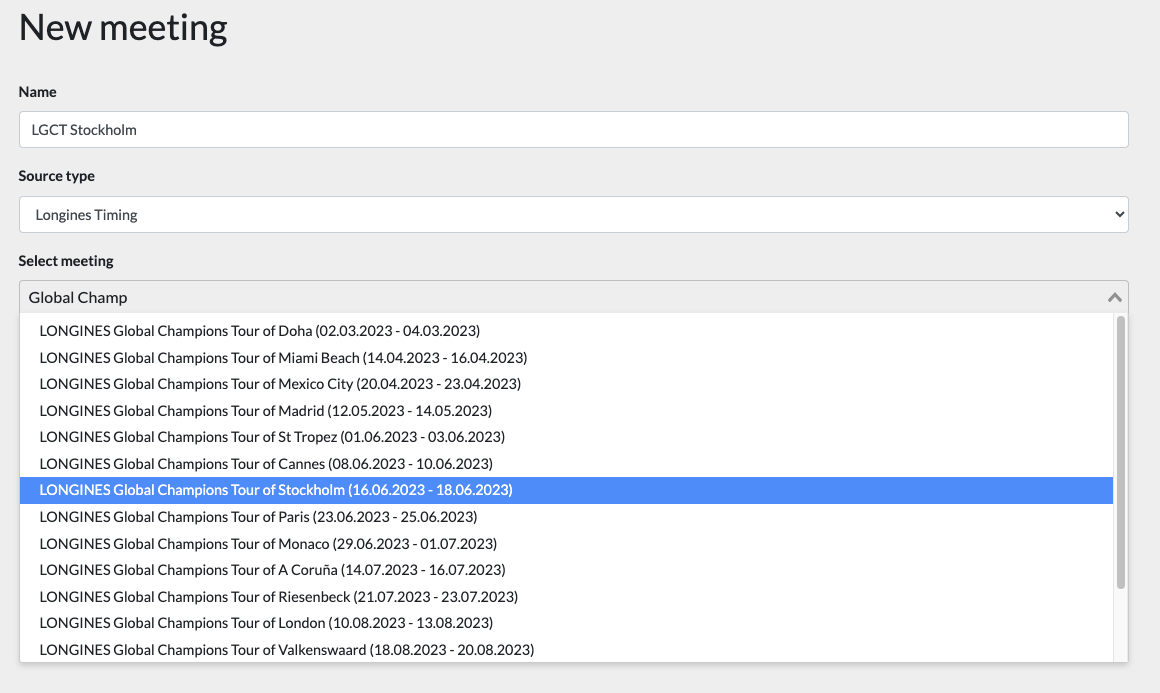Select highlighted Global Champions Tour of Stockholm

[566, 490]
